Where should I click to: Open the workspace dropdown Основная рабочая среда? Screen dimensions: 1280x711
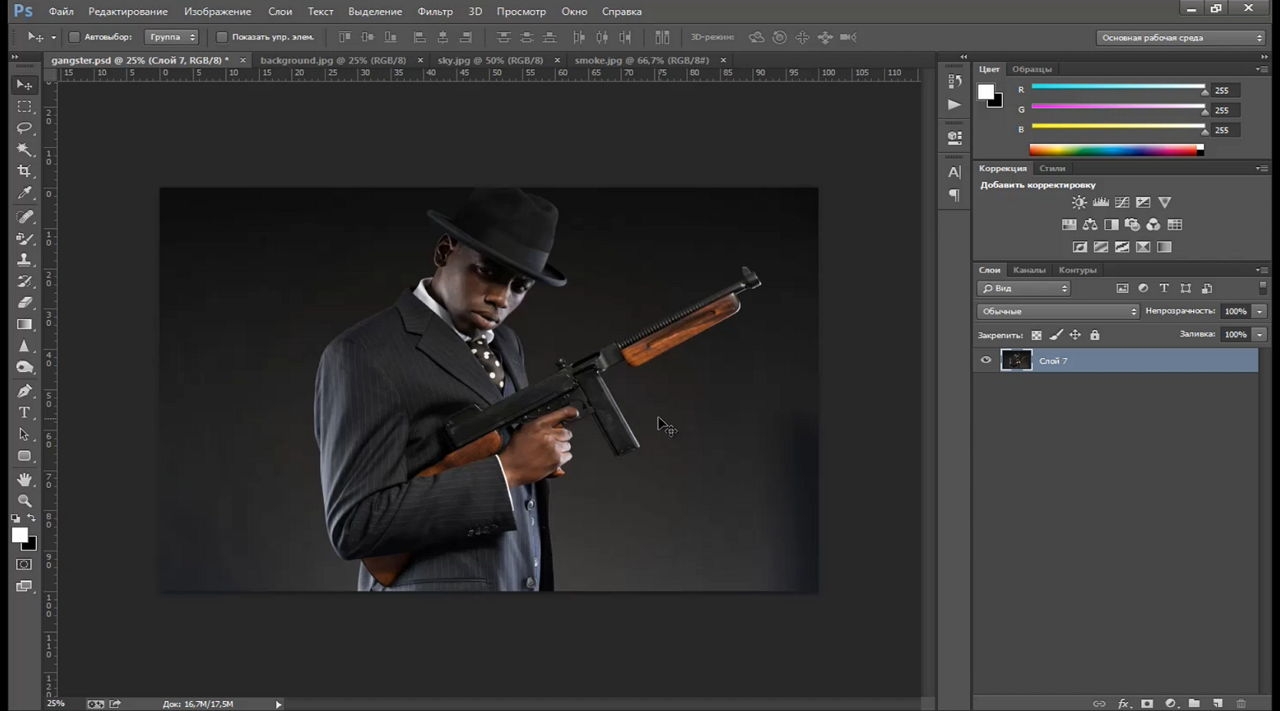[1181, 38]
